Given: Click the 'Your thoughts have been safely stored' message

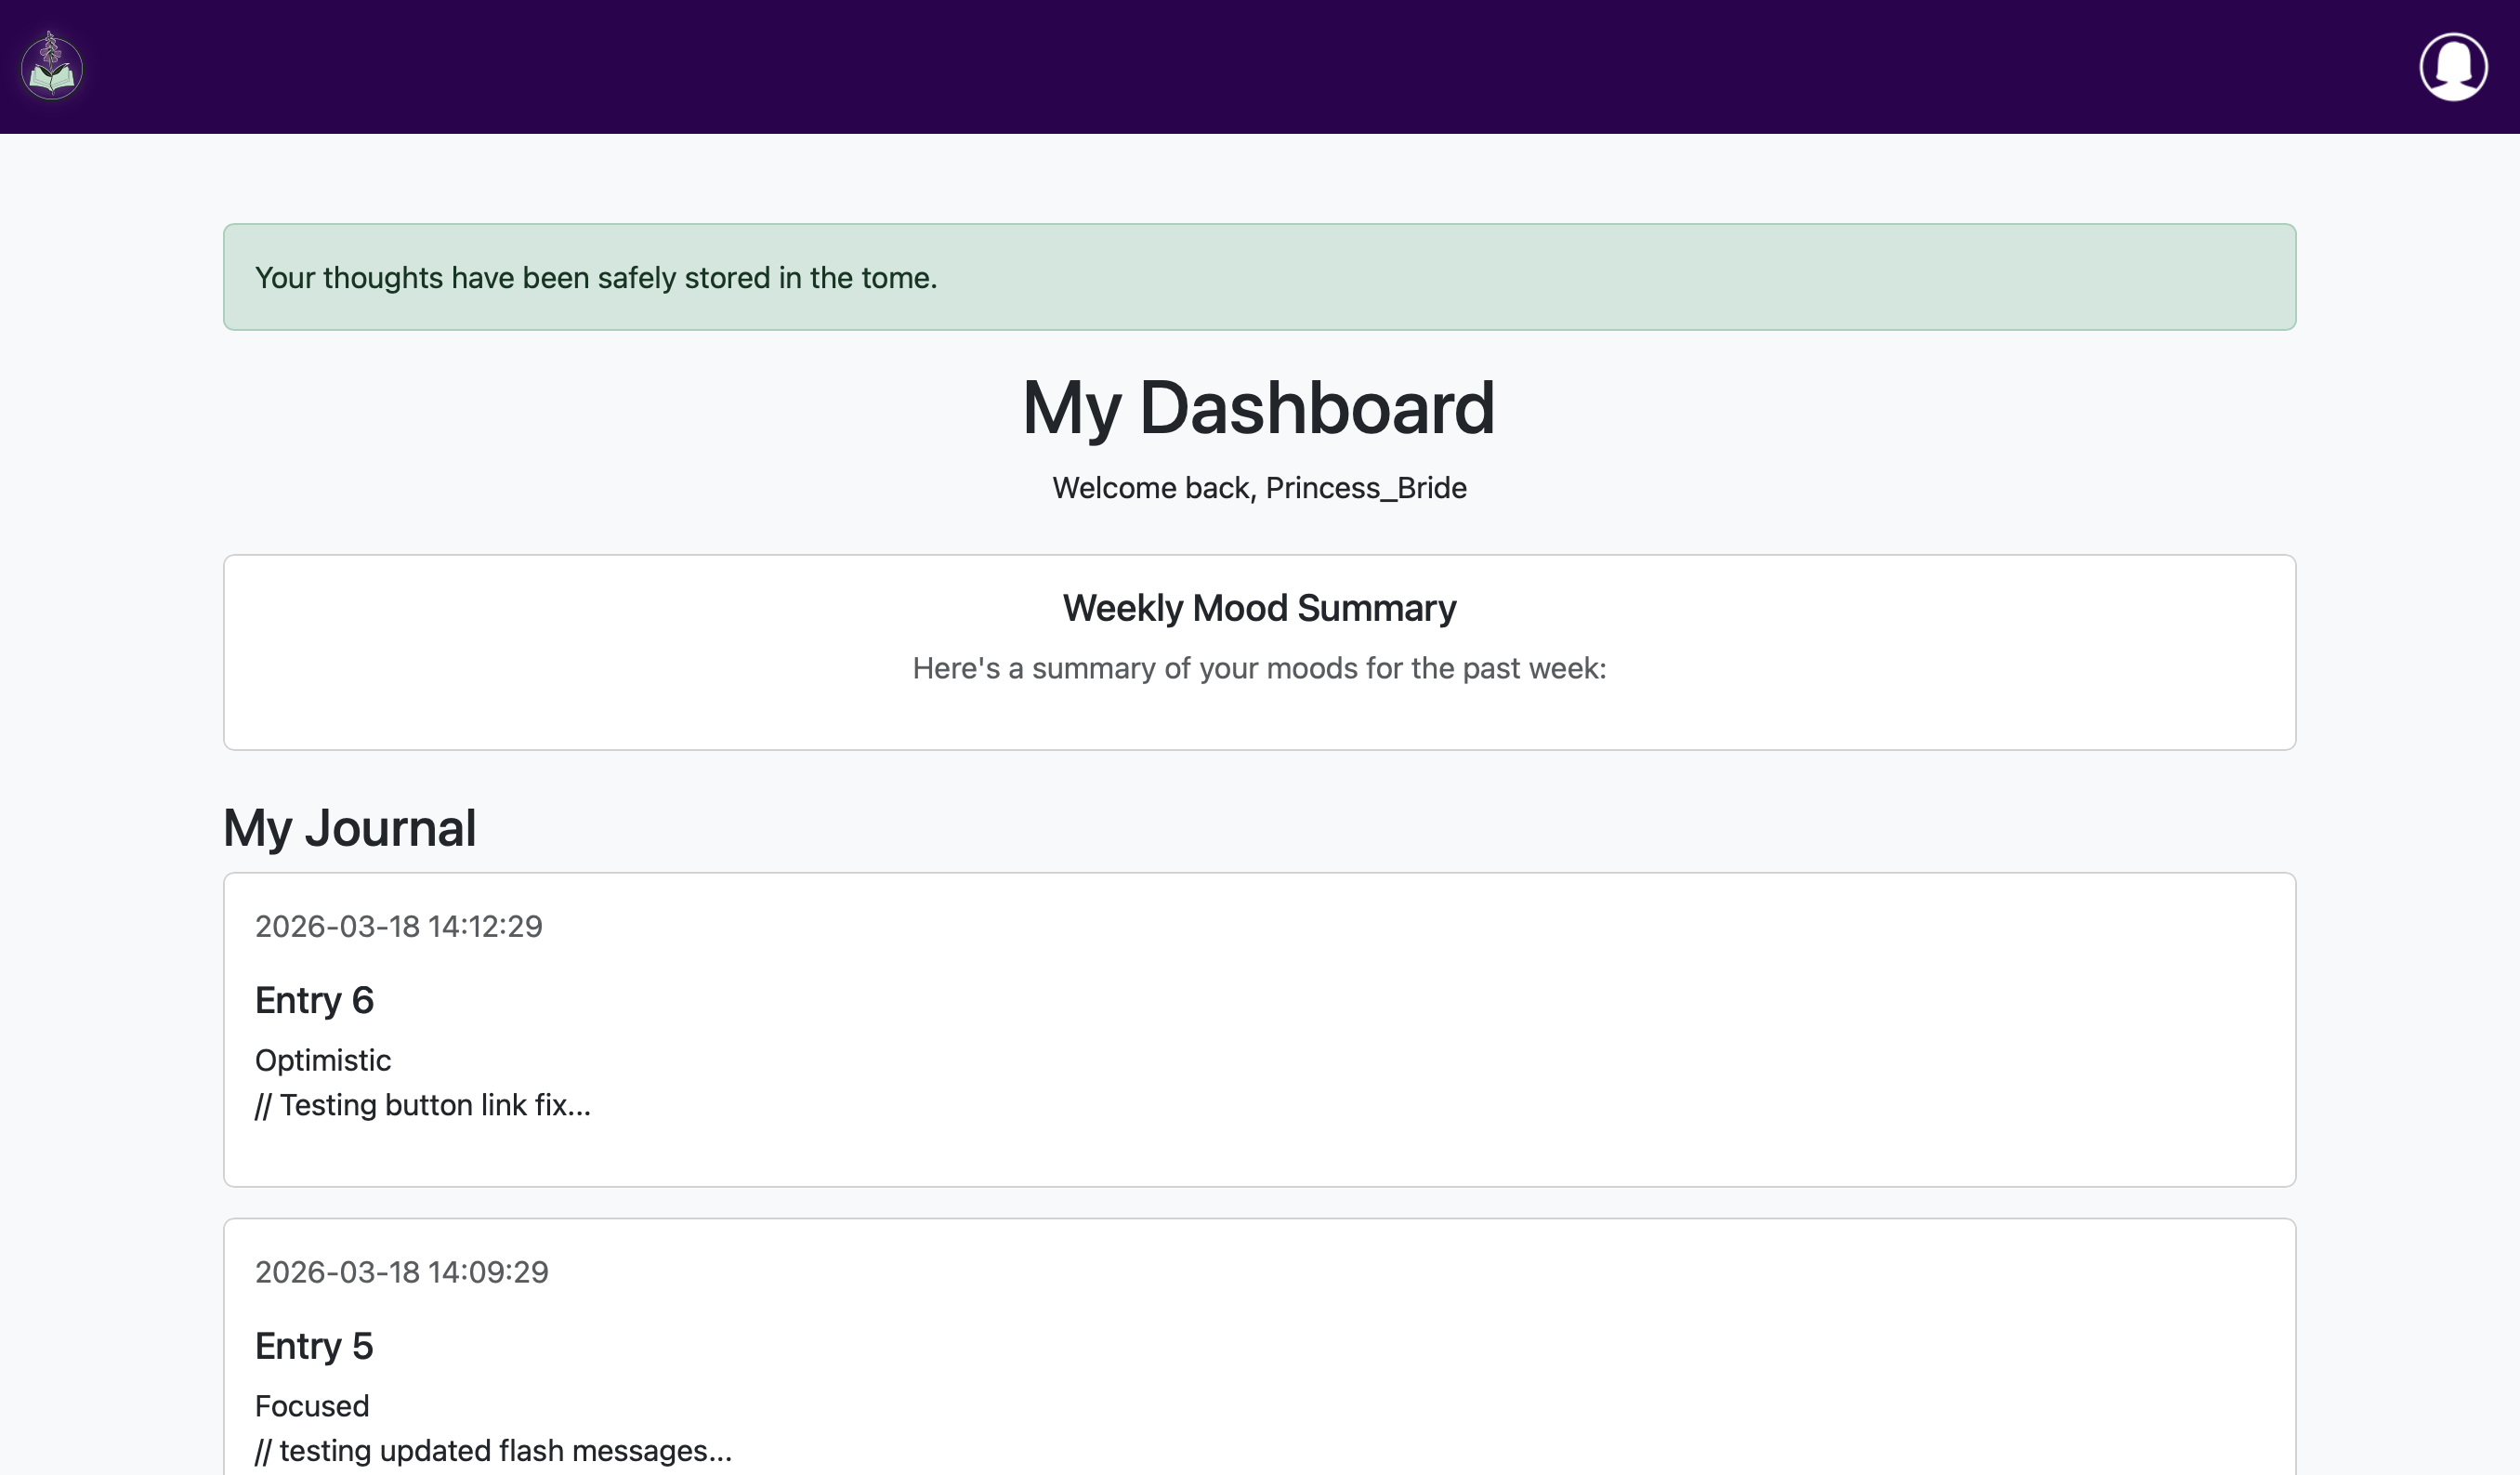Looking at the screenshot, I should [596, 277].
